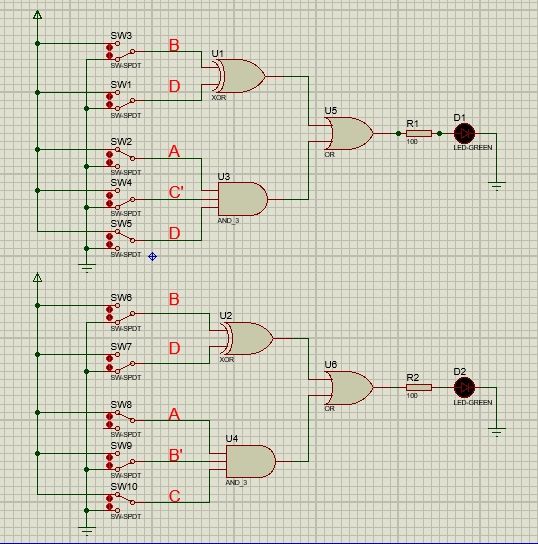Select green LED D1
This screenshot has width=538, height=544.
pyautogui.click(x=464, y=133)
